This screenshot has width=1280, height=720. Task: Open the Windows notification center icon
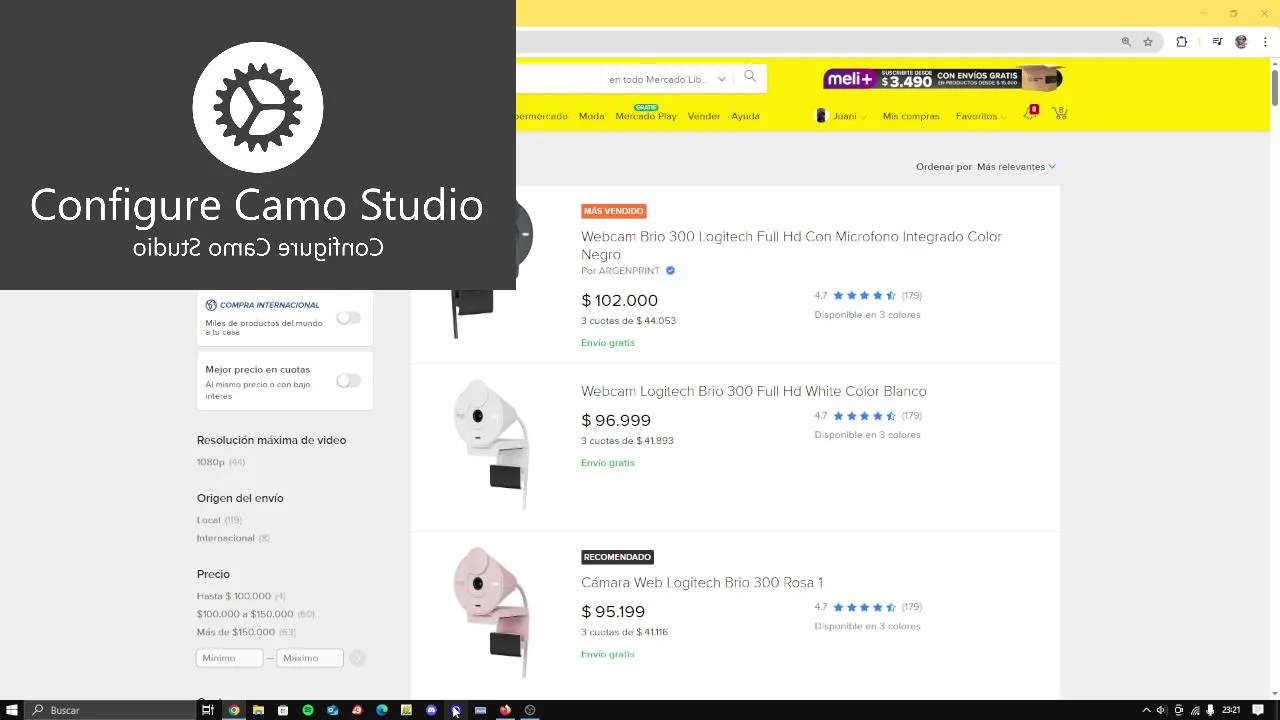coord(1258,710)
